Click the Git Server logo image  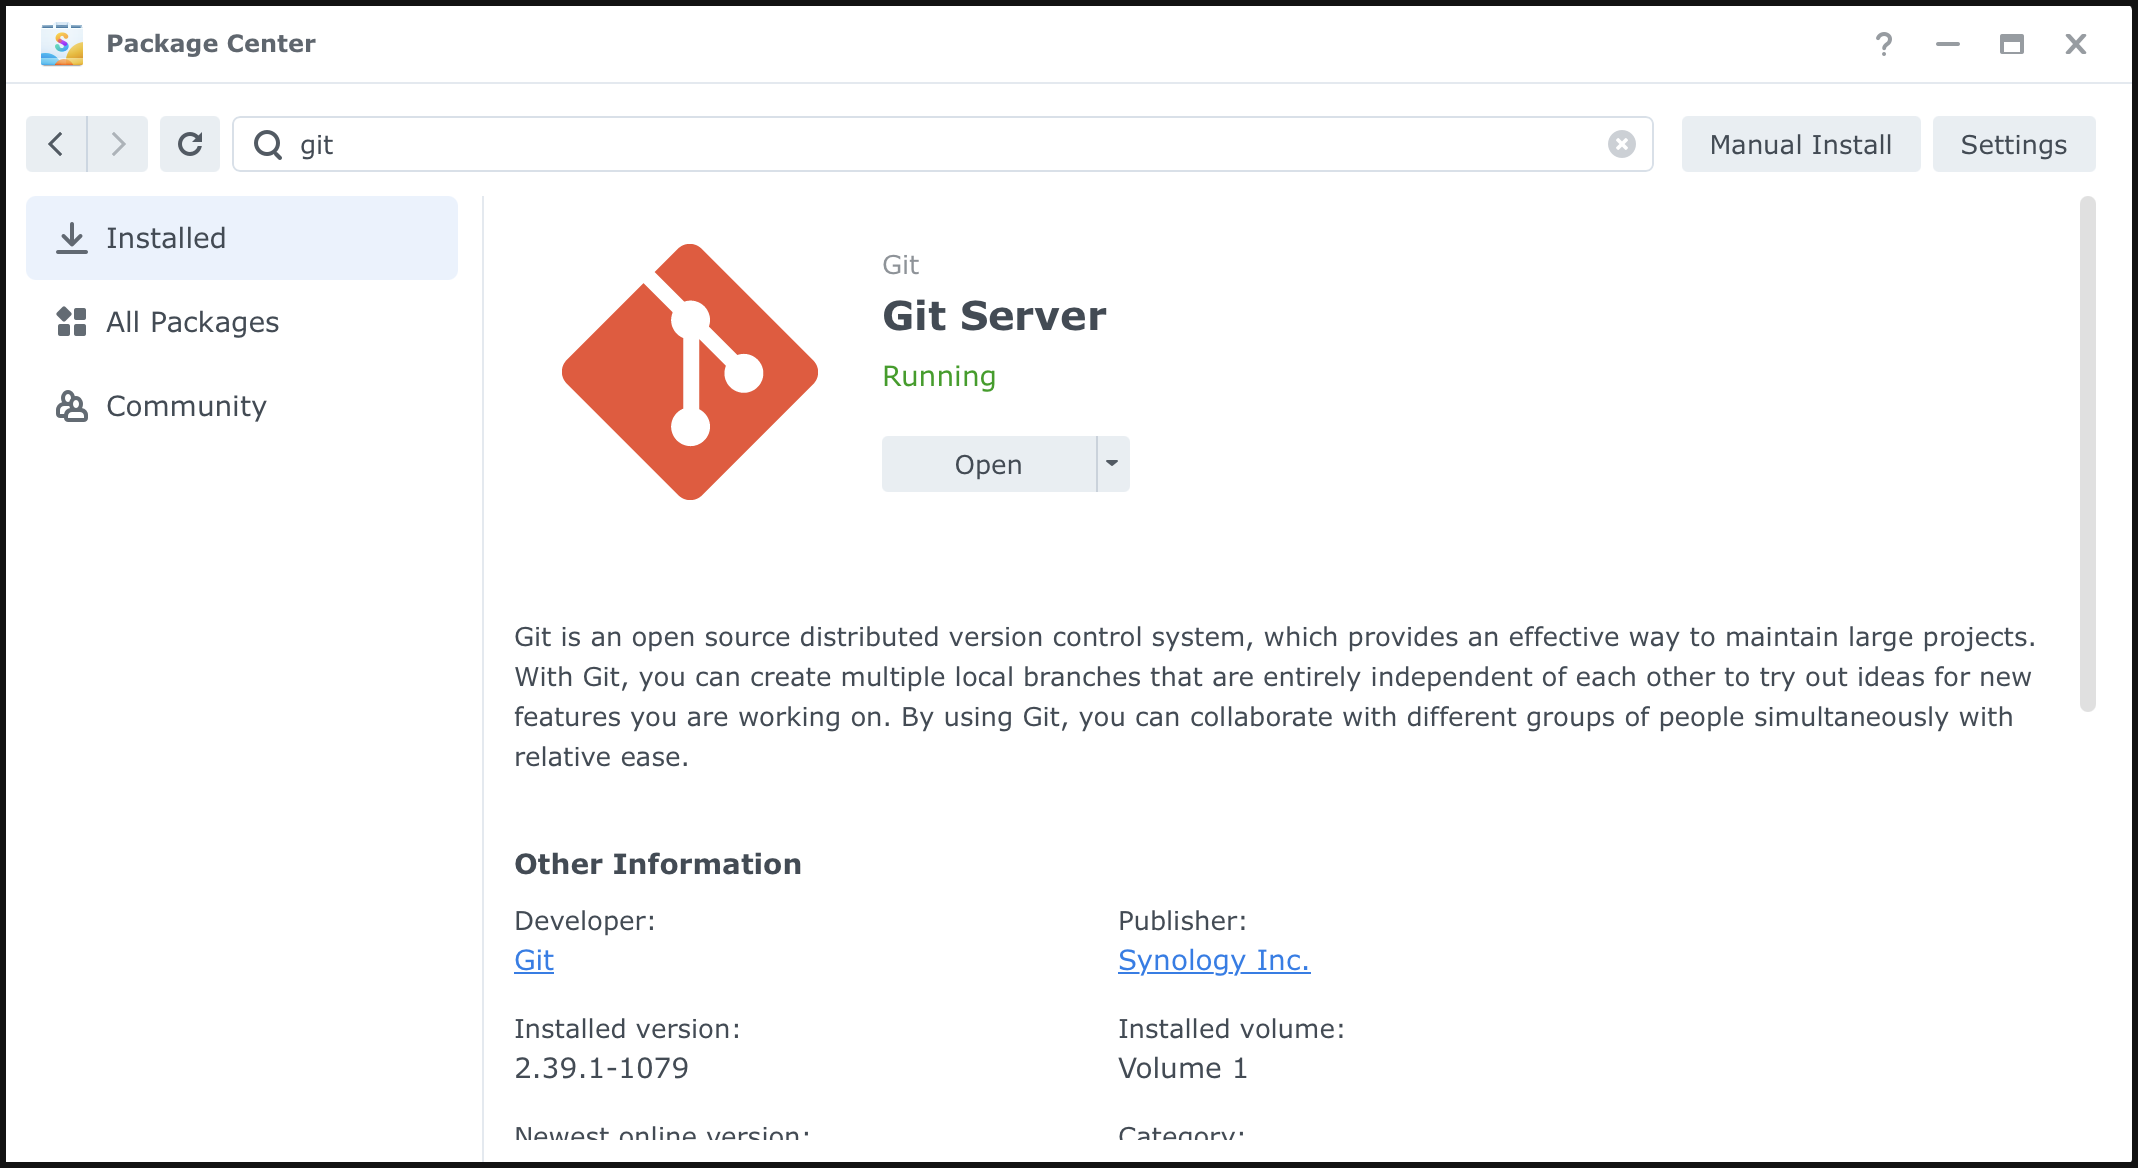pos(690,372)
